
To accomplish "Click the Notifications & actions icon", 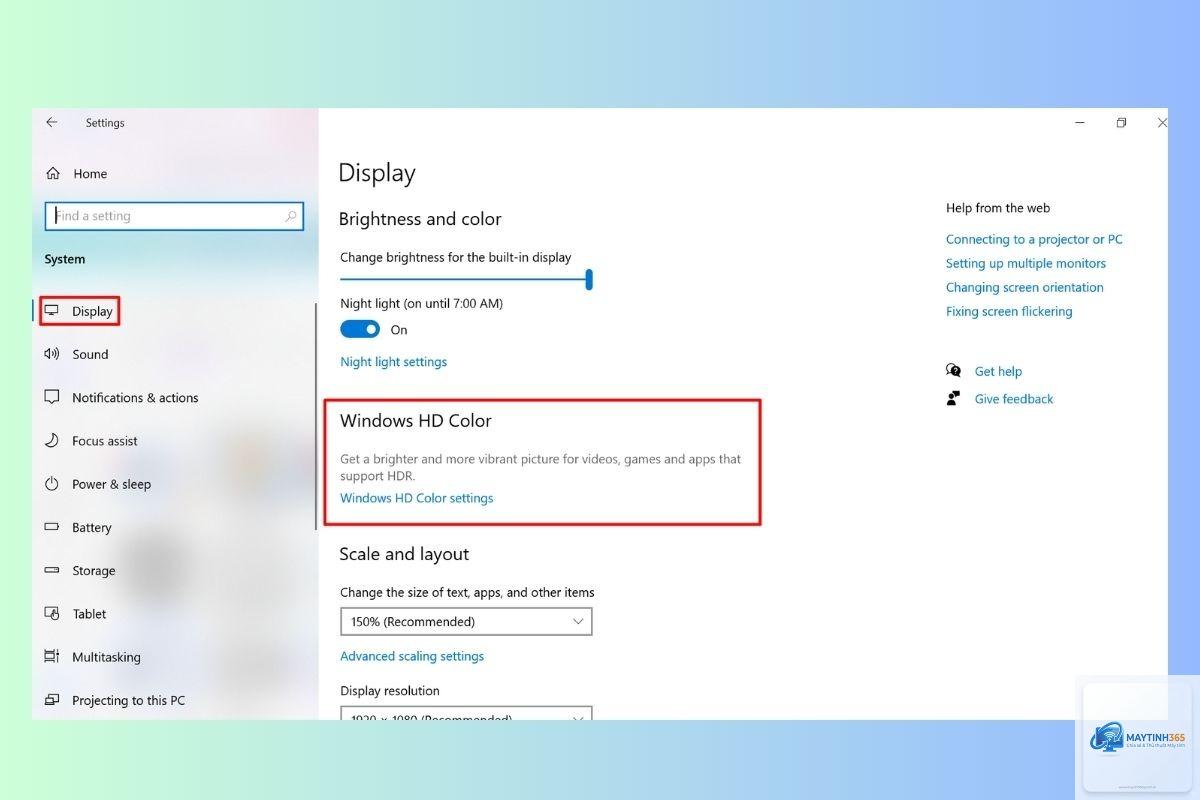I will tap(52, 397).
